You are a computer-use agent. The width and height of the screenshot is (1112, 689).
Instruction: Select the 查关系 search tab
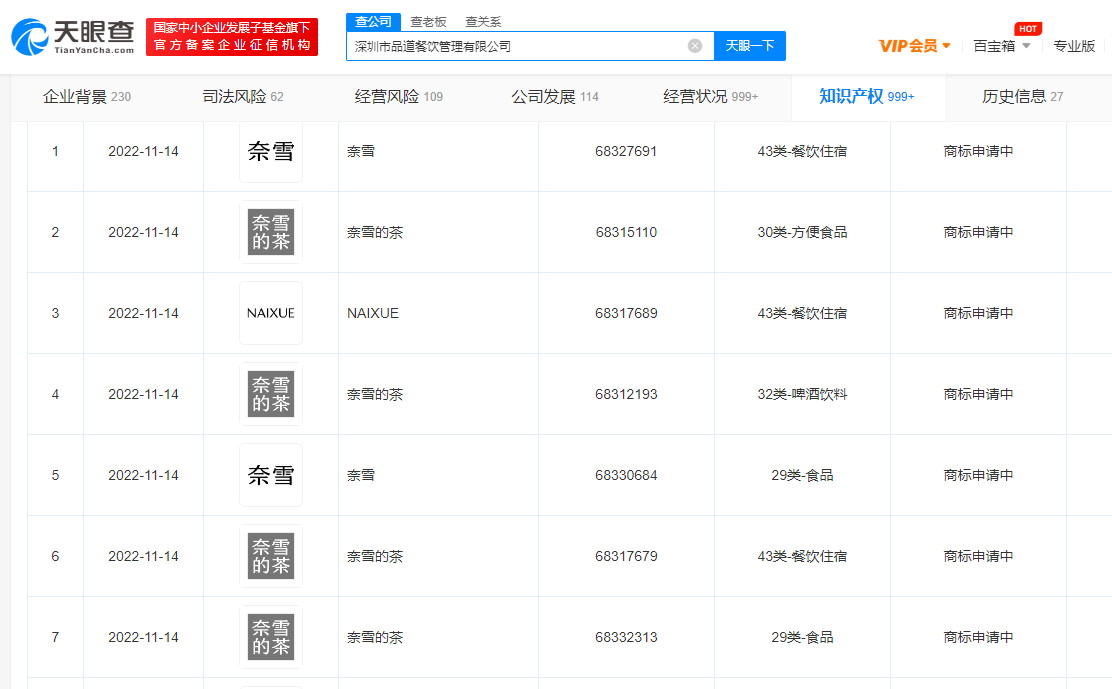coord(483,22)
